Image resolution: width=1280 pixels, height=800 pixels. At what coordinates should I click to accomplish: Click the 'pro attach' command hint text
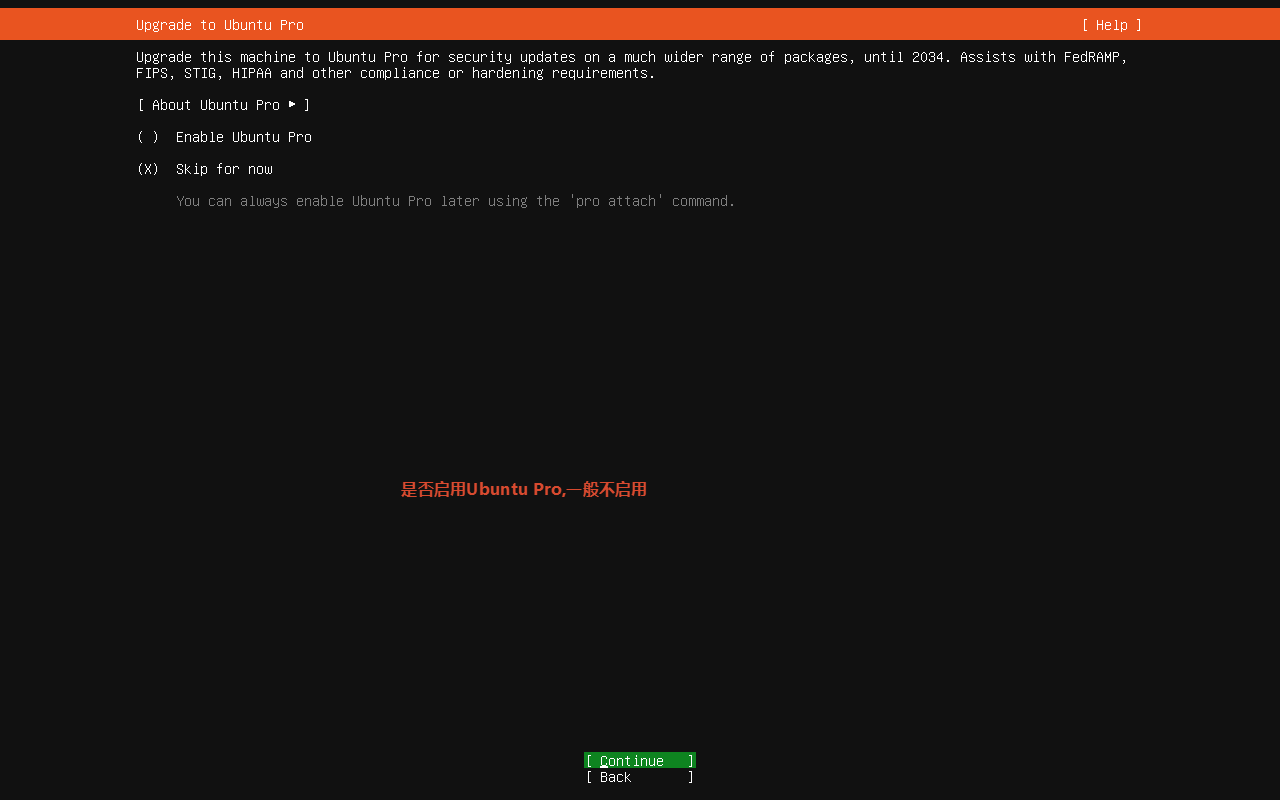456,201
